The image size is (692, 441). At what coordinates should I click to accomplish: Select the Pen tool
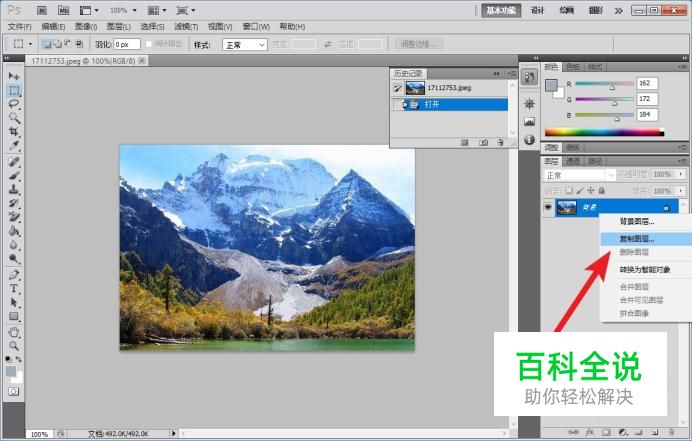[x=14, y=275]
